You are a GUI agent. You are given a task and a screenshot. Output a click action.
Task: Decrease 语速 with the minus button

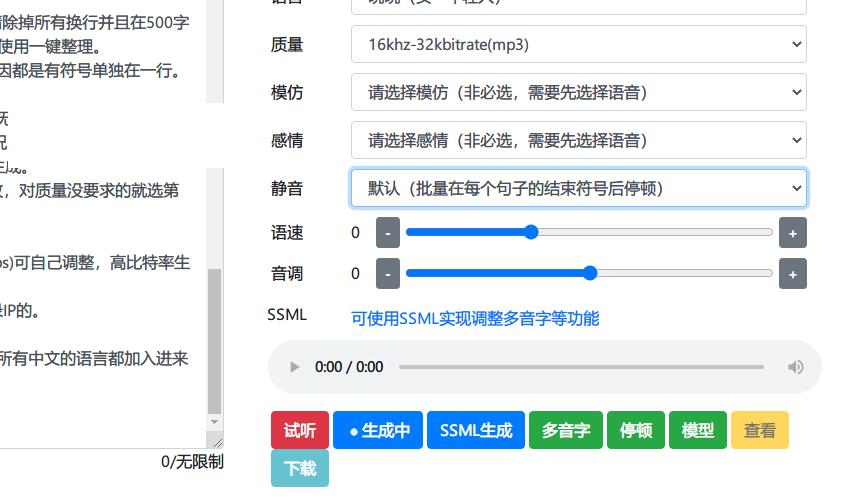[x=388, y=233]
